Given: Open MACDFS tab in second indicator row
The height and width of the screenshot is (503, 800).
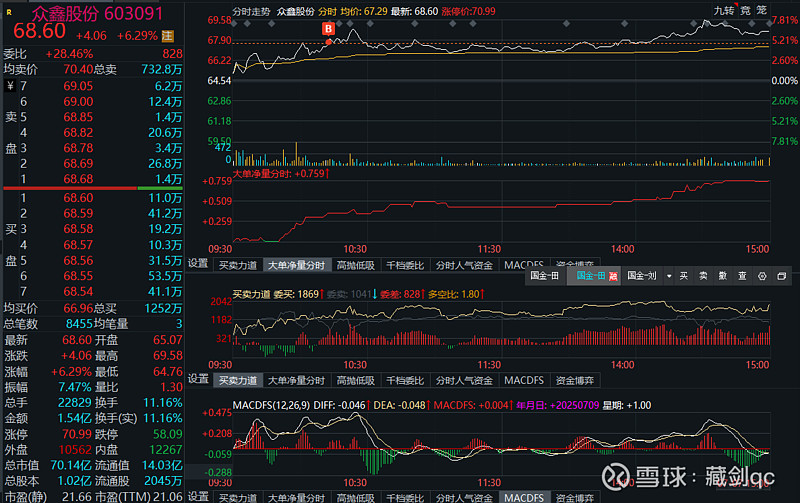Looking at the screenshot, I should [x=524, y=380].
